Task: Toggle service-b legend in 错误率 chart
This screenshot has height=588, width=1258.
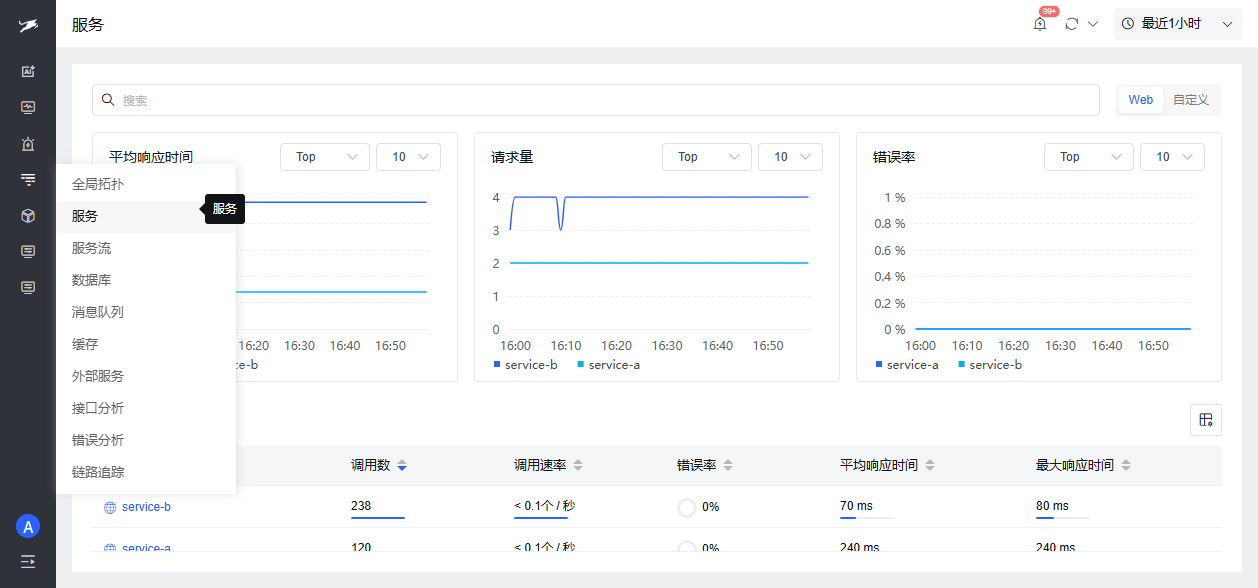Action: (x=990, y=365)
